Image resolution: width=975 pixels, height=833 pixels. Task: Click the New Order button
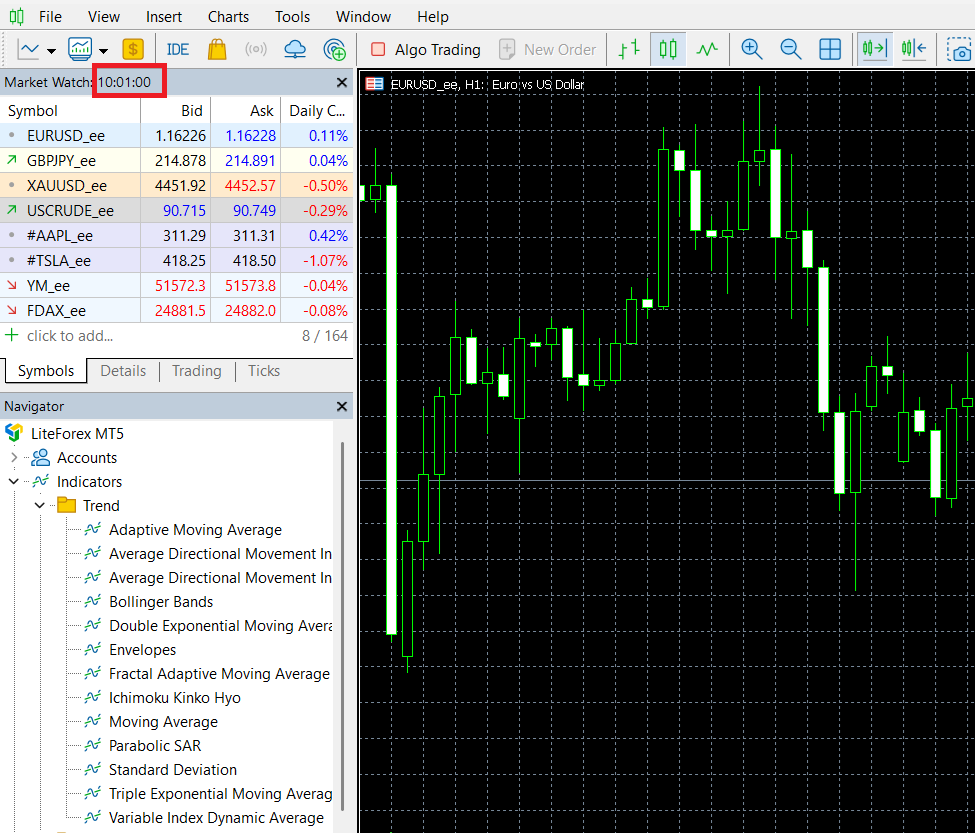(547, 50)
